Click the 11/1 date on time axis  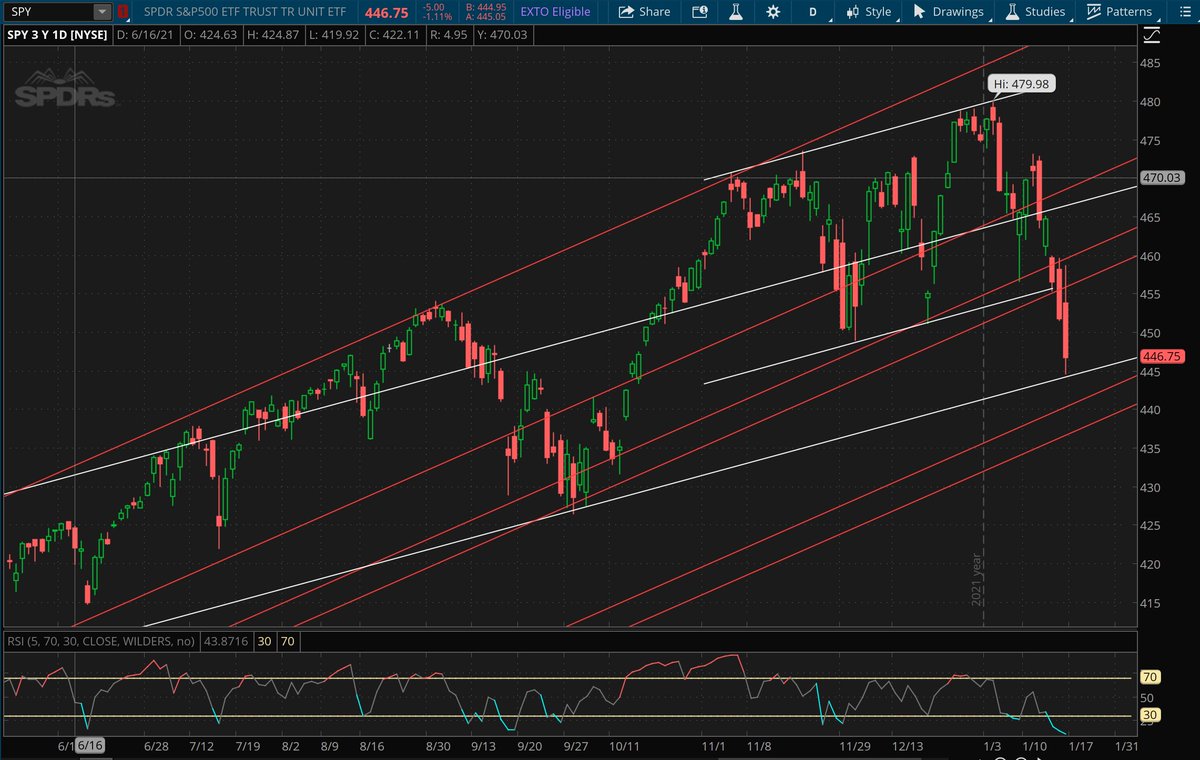coord(712,747)
